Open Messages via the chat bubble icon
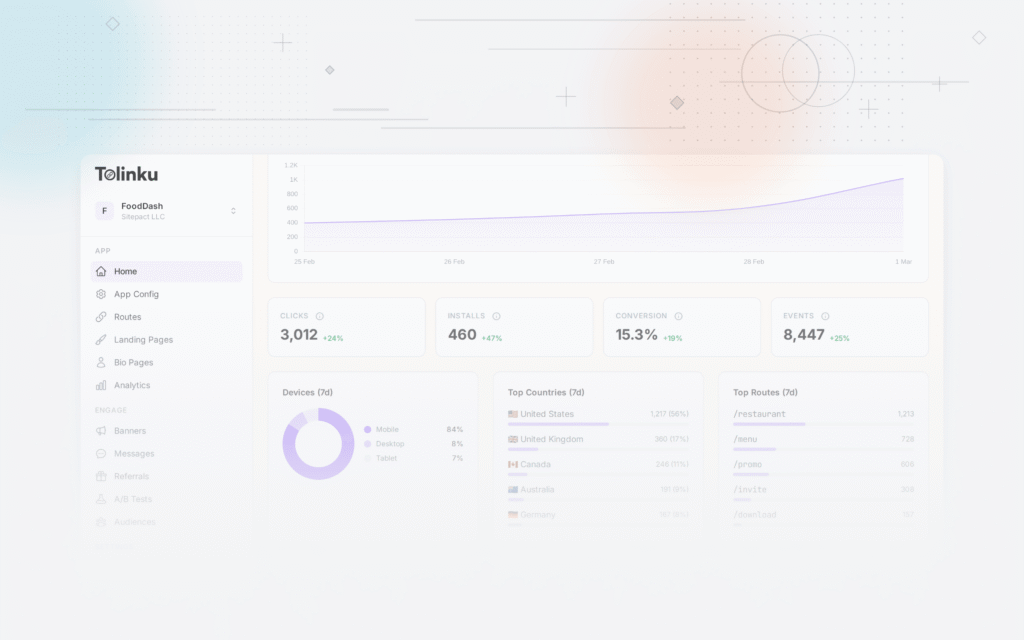The height and width of the screenshot is (640, 1024). coord(100,453)
